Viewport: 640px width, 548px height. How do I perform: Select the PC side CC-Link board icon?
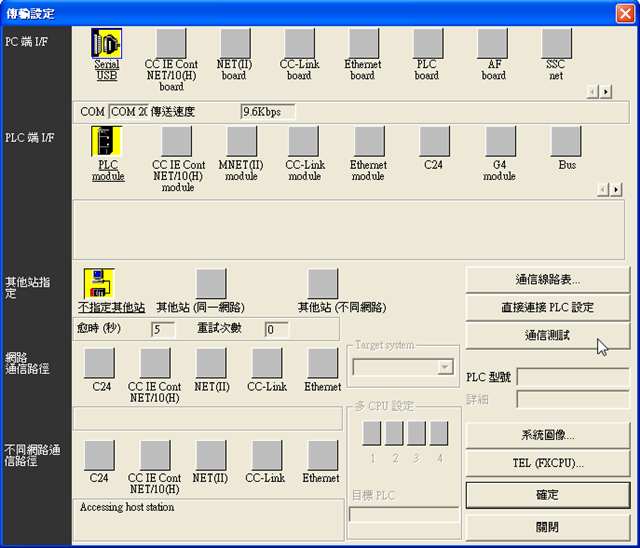298,44
